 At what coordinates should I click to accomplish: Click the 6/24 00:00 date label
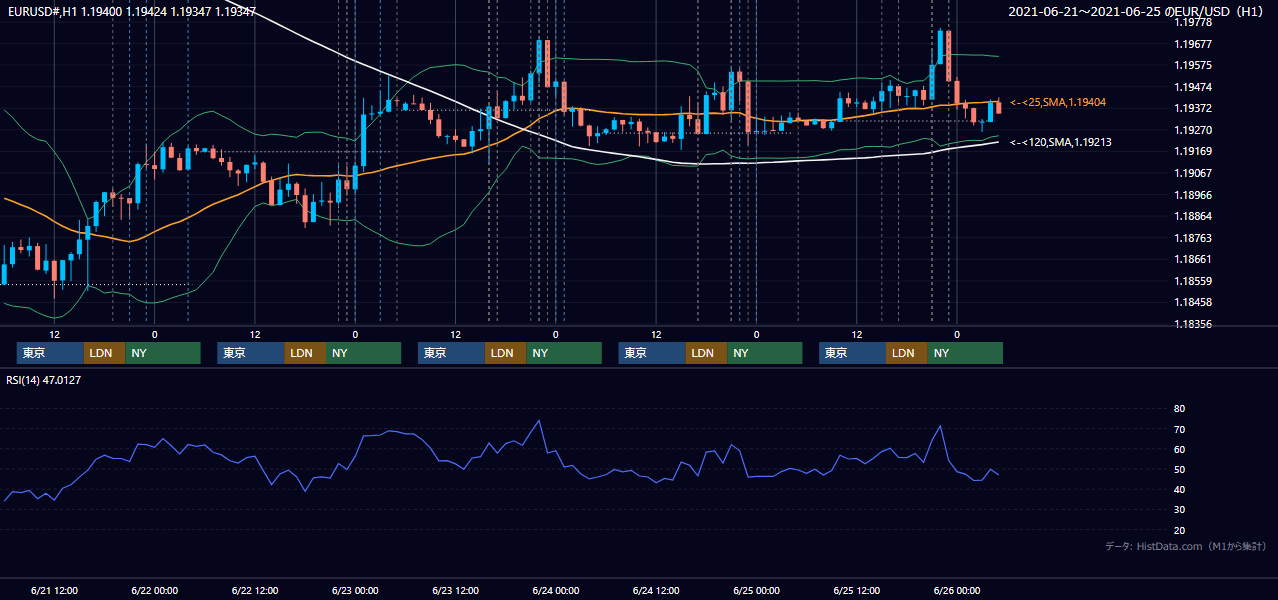[x=555, y=590]
